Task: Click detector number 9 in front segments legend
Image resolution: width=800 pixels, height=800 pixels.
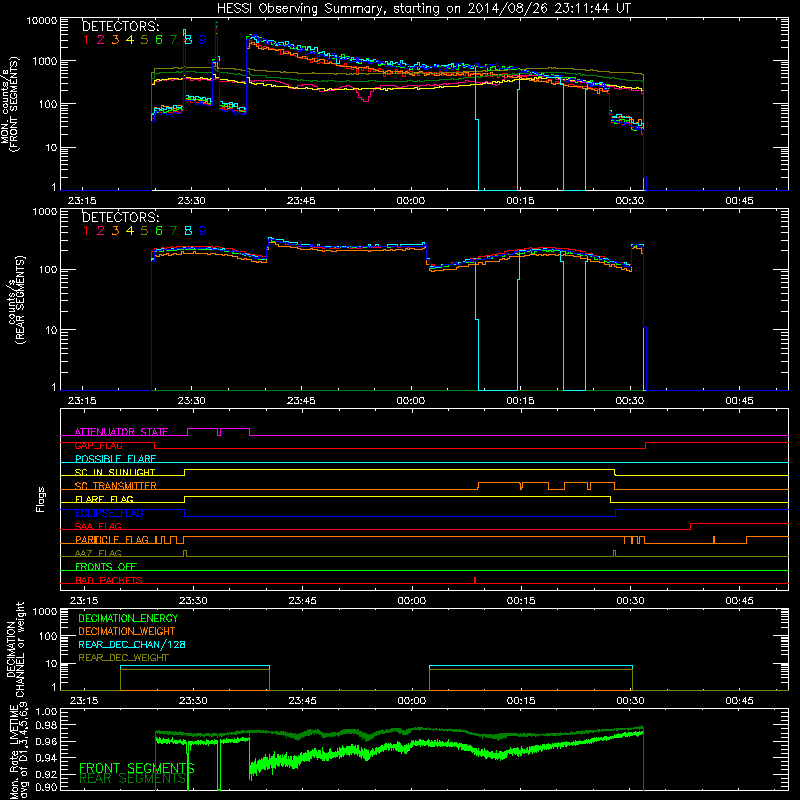Action: (x=203, y=40)
